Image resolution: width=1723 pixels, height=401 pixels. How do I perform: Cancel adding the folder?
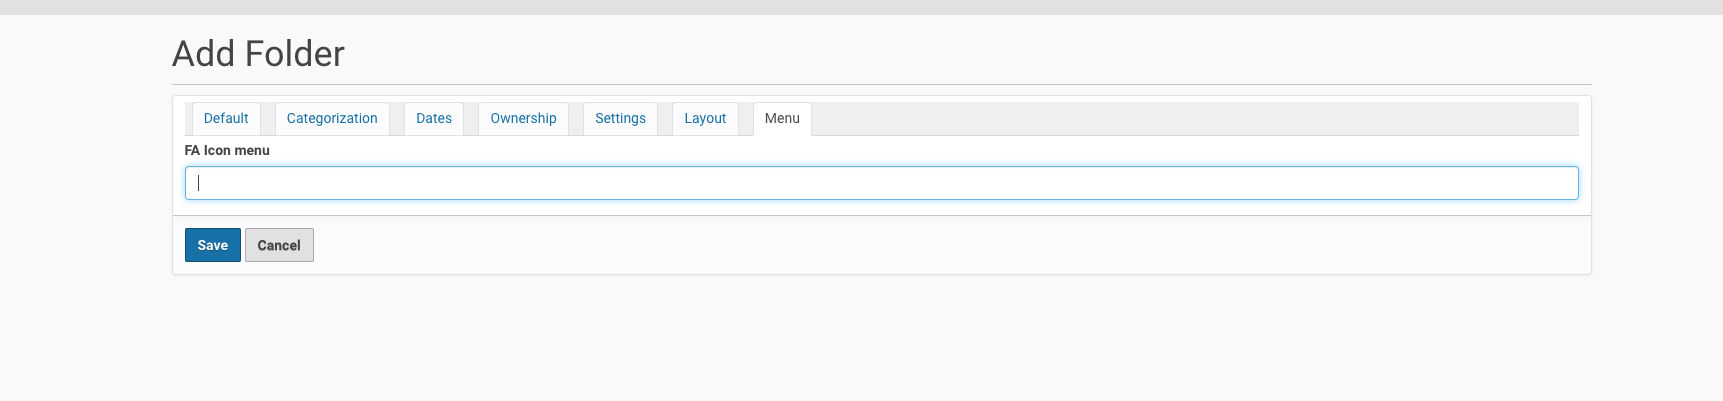[279, 245]
